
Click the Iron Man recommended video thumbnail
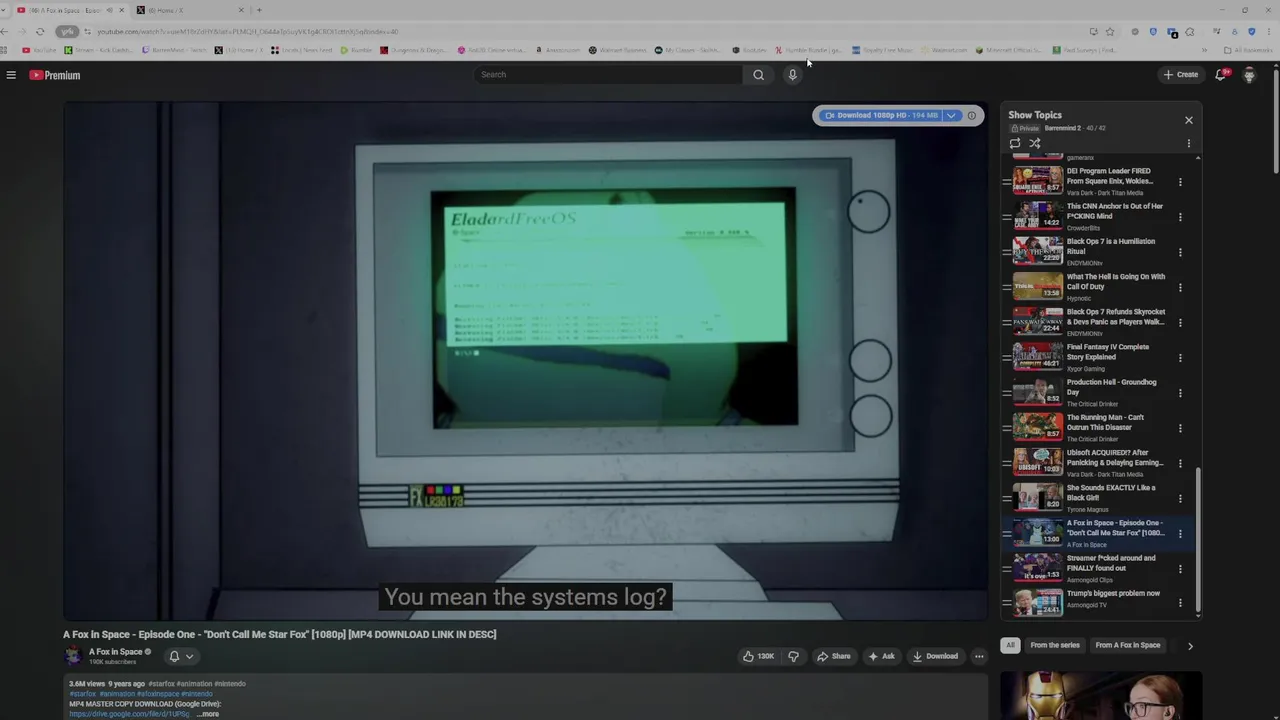pyautogui.click(x=1101, y=695)
